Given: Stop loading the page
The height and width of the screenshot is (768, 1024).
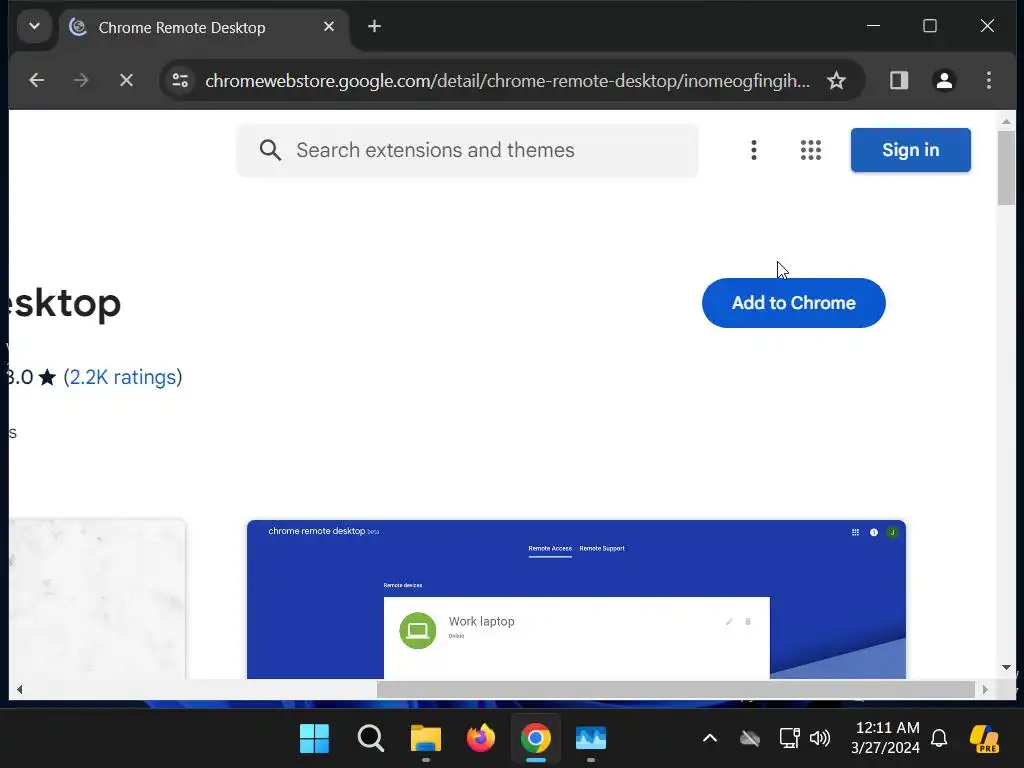Looking at the screenshot, I should click(126, 80).
